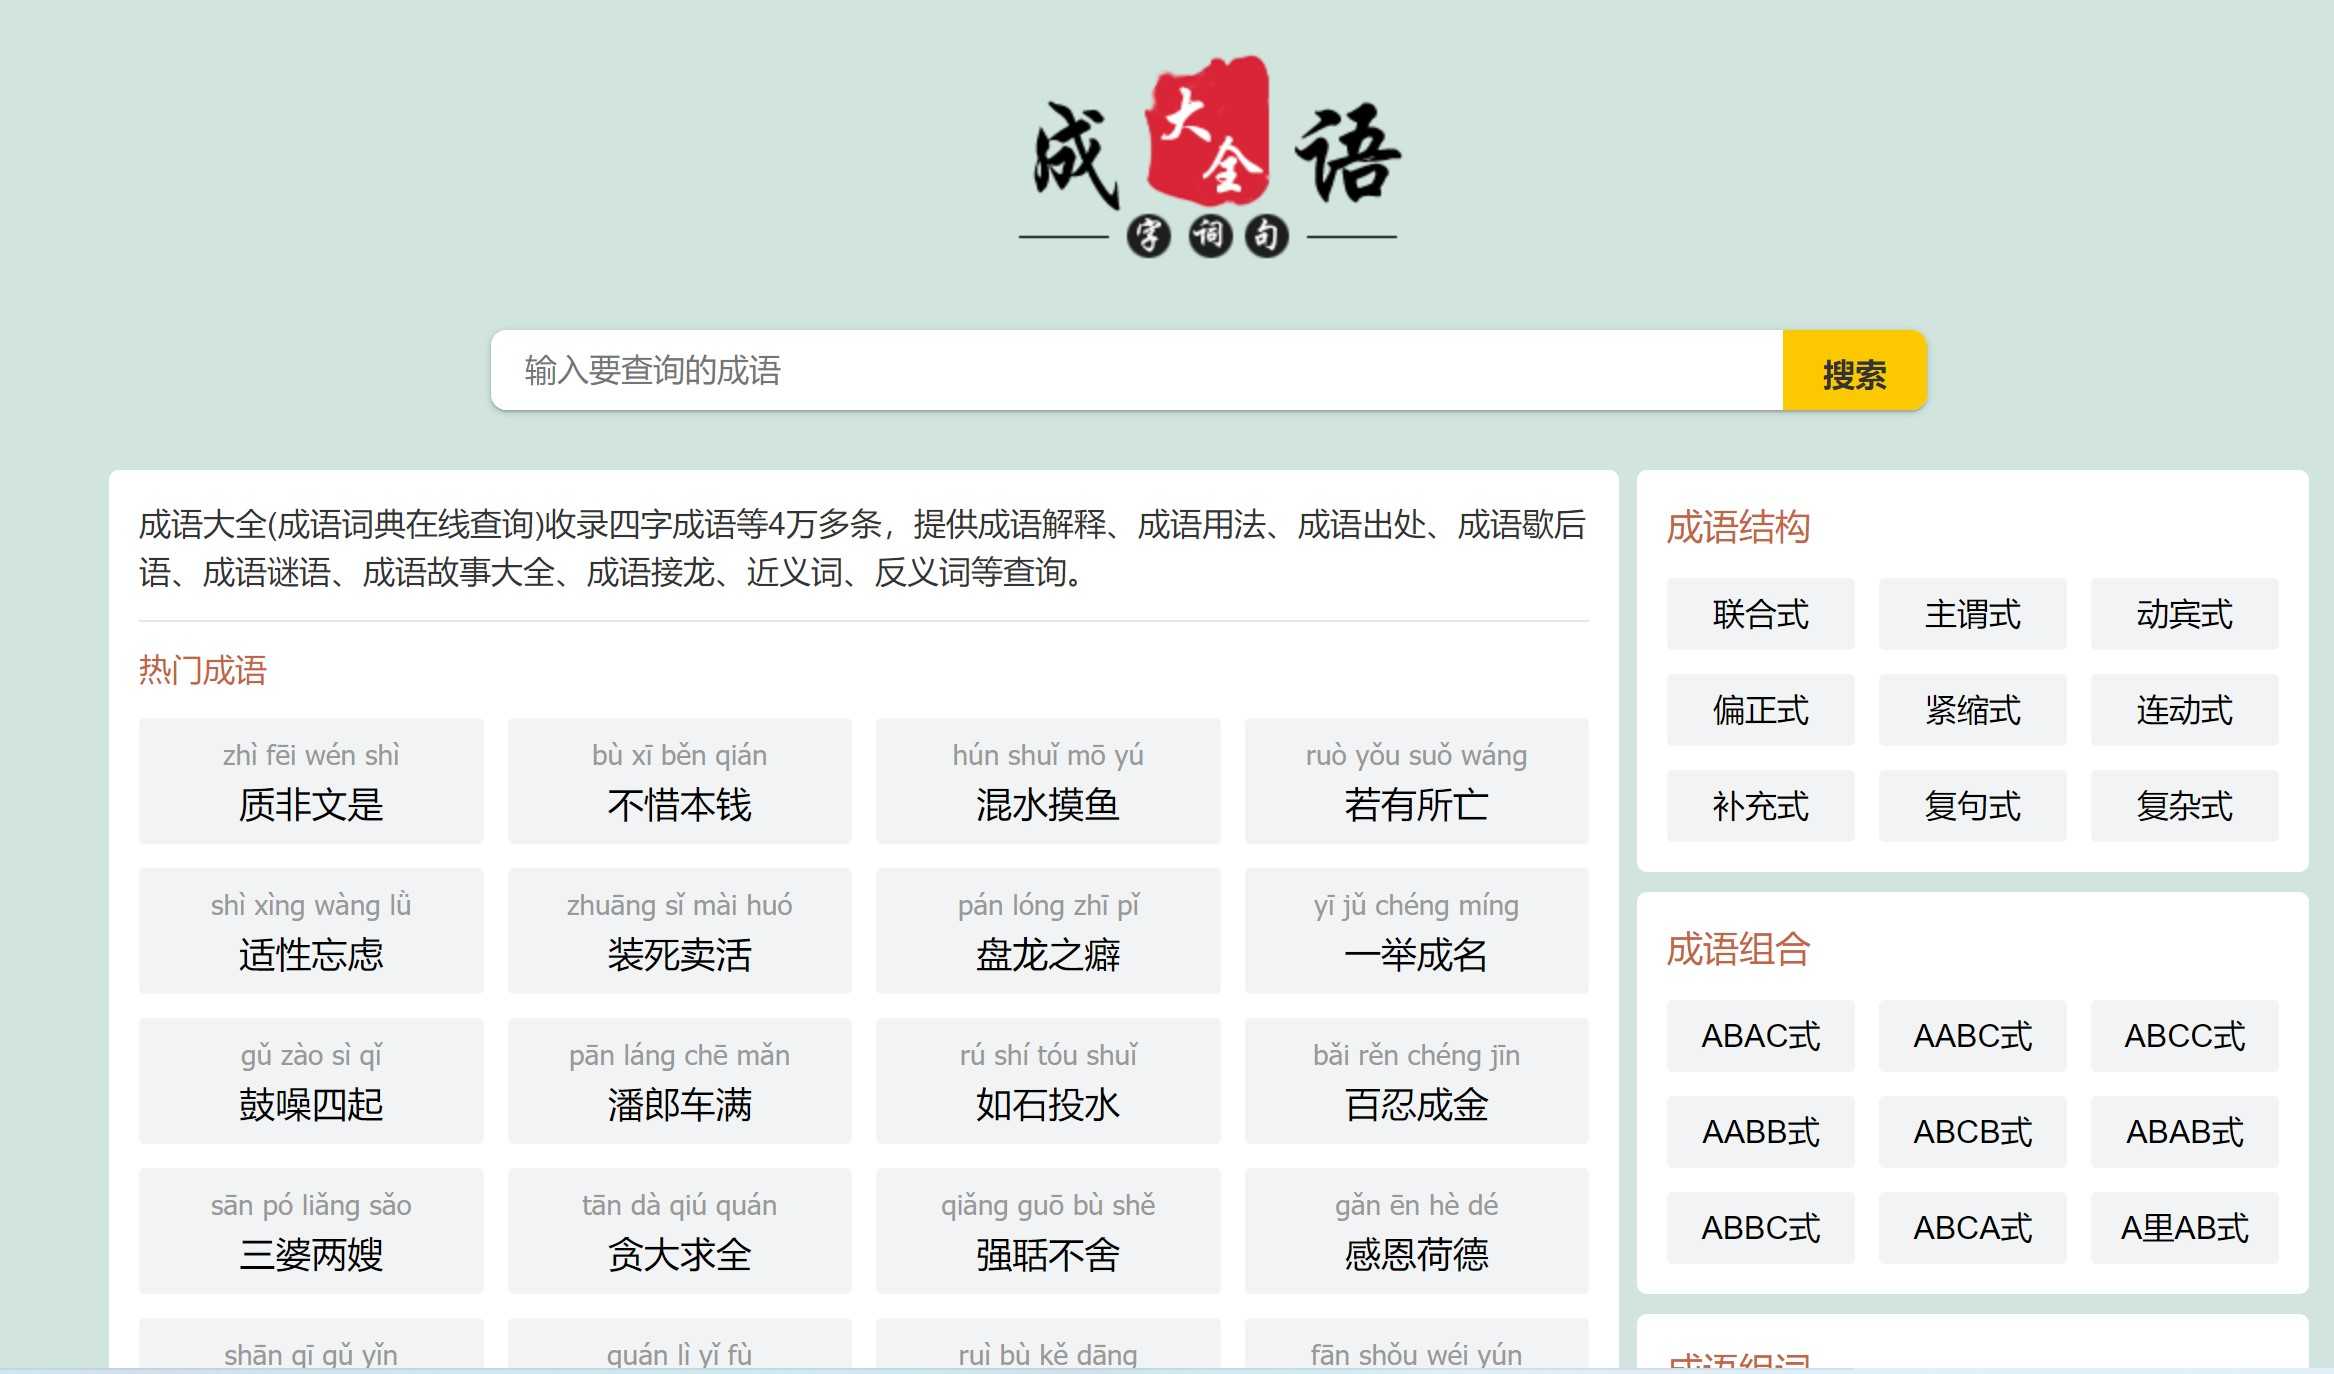Open the idiom 适性忘虑

click(311, 931)
